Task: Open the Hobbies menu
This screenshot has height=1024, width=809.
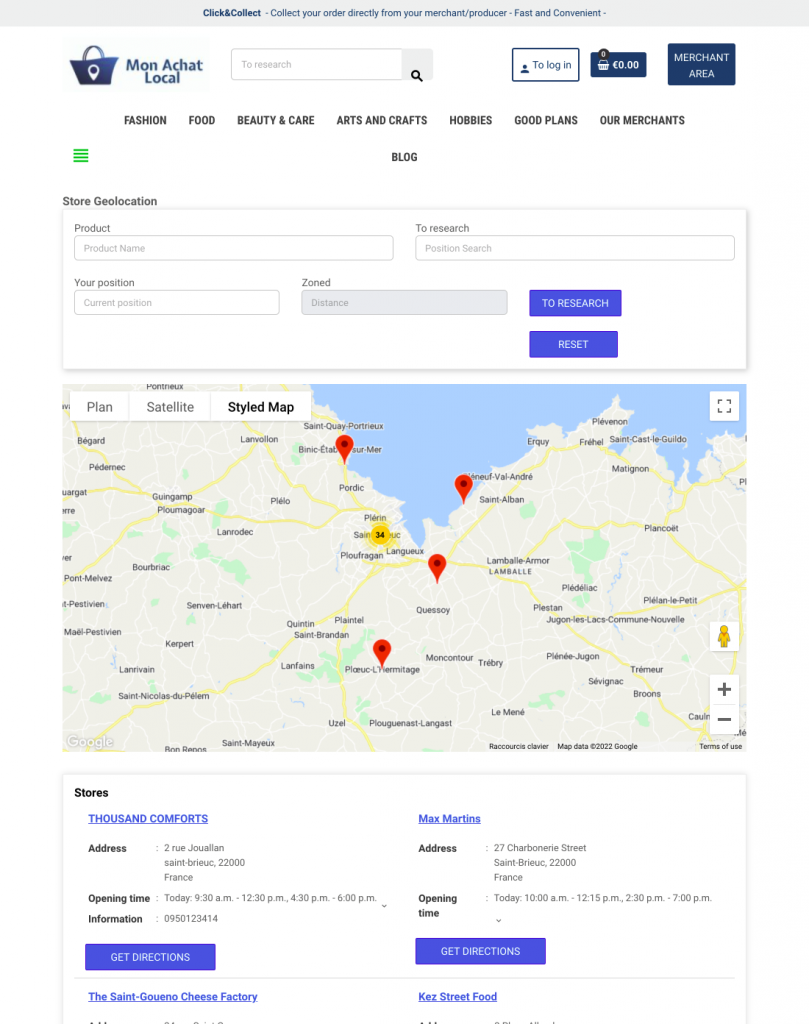Action: (x=471, y=120)
